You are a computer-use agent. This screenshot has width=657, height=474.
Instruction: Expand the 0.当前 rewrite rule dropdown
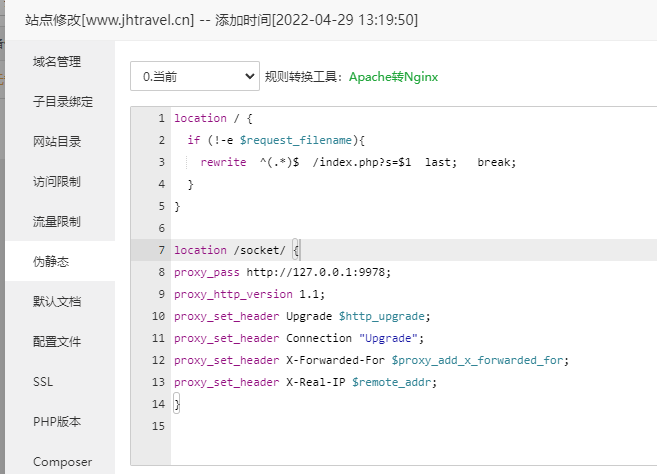click(194, 76)
